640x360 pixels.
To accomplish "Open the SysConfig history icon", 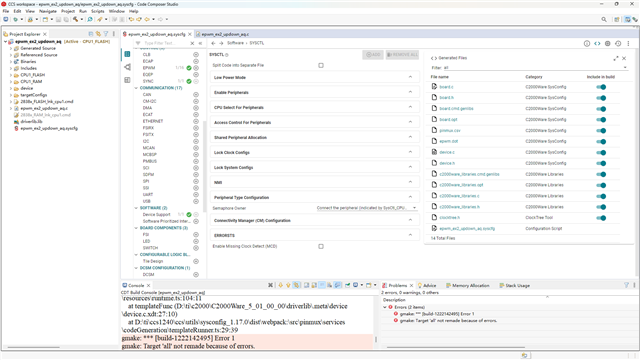I will (x=618, y=43).
